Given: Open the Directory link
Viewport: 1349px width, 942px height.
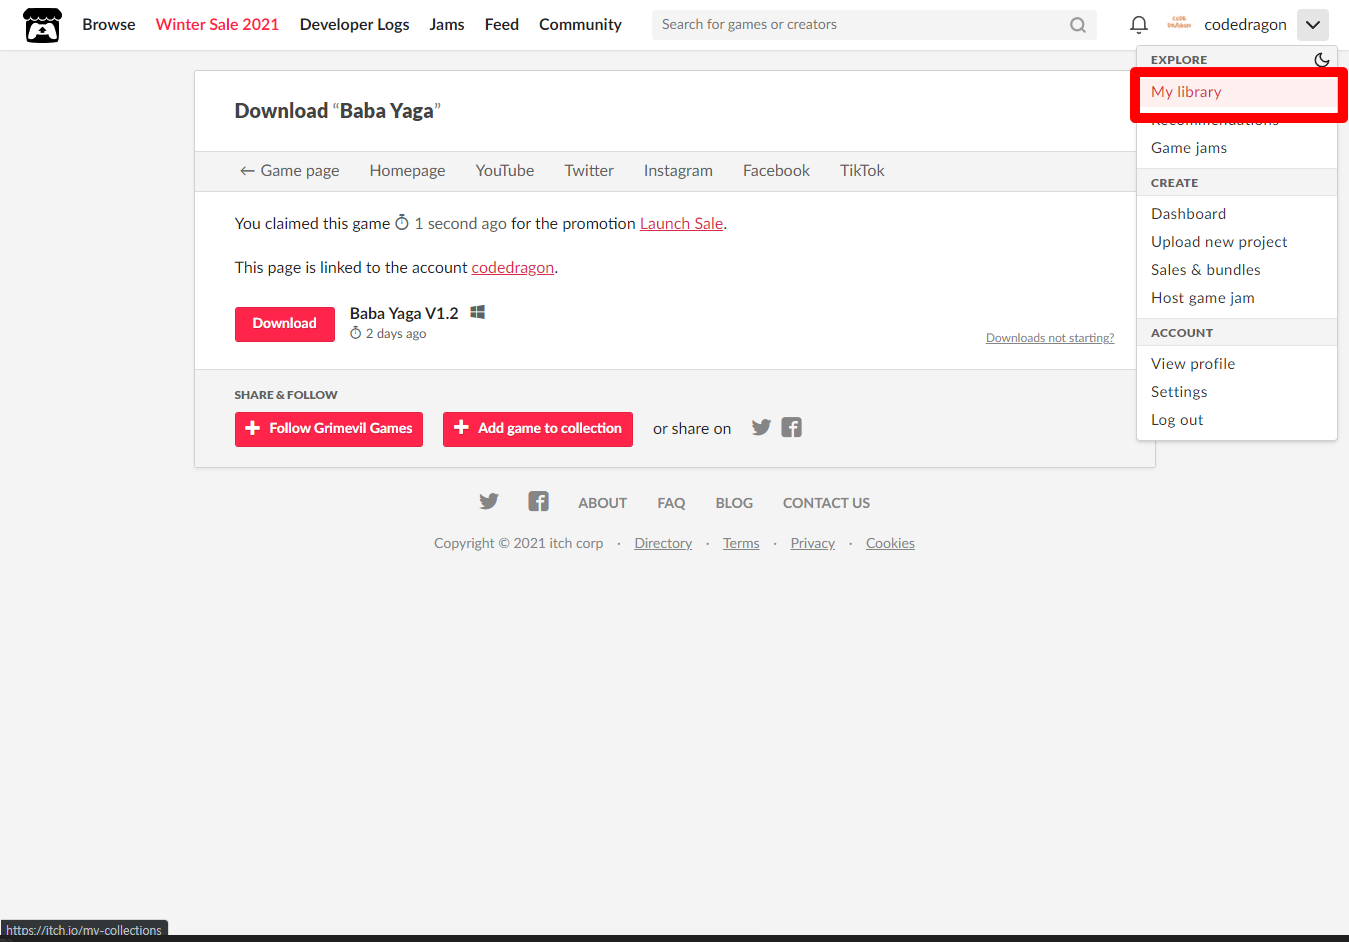Looking at the screenshot, I should [x=663, y=543].
